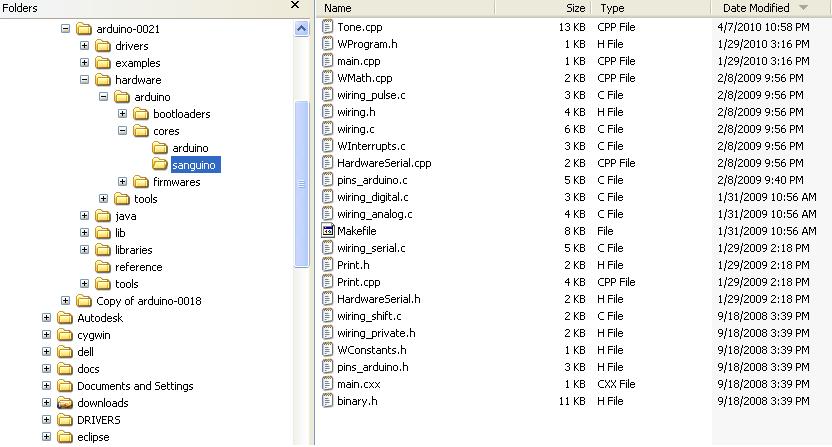Click the WMath.cpp file icon
Image resolution: width=832 pixels, height=447 pixels.
click(327, 78)
